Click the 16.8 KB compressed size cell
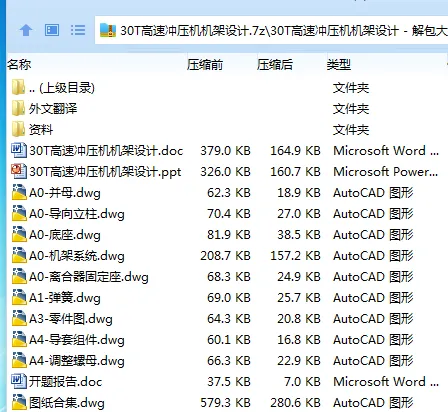 (299, 340)
